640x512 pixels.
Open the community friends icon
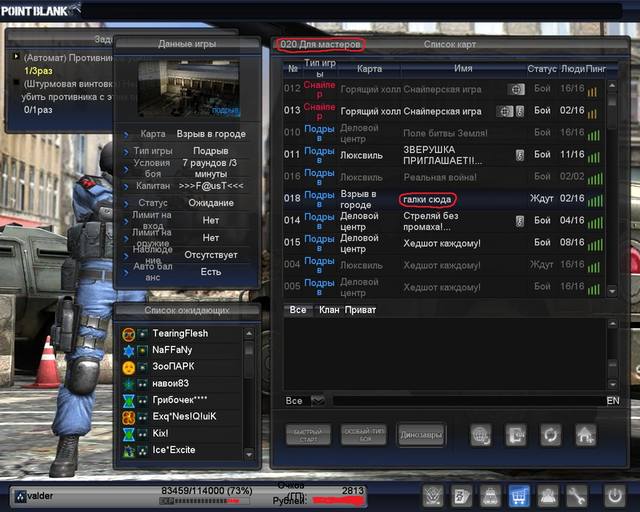coord(547,496)
